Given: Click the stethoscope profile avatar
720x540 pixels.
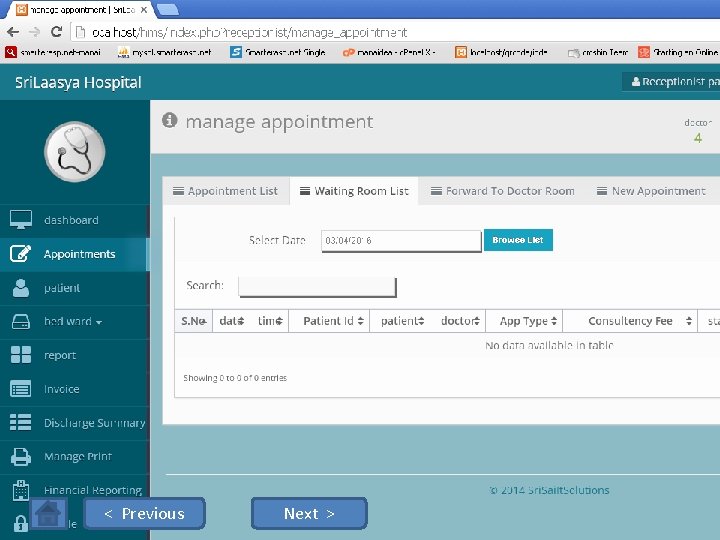Looking at the screenshot, I should (x=74, y=152).
